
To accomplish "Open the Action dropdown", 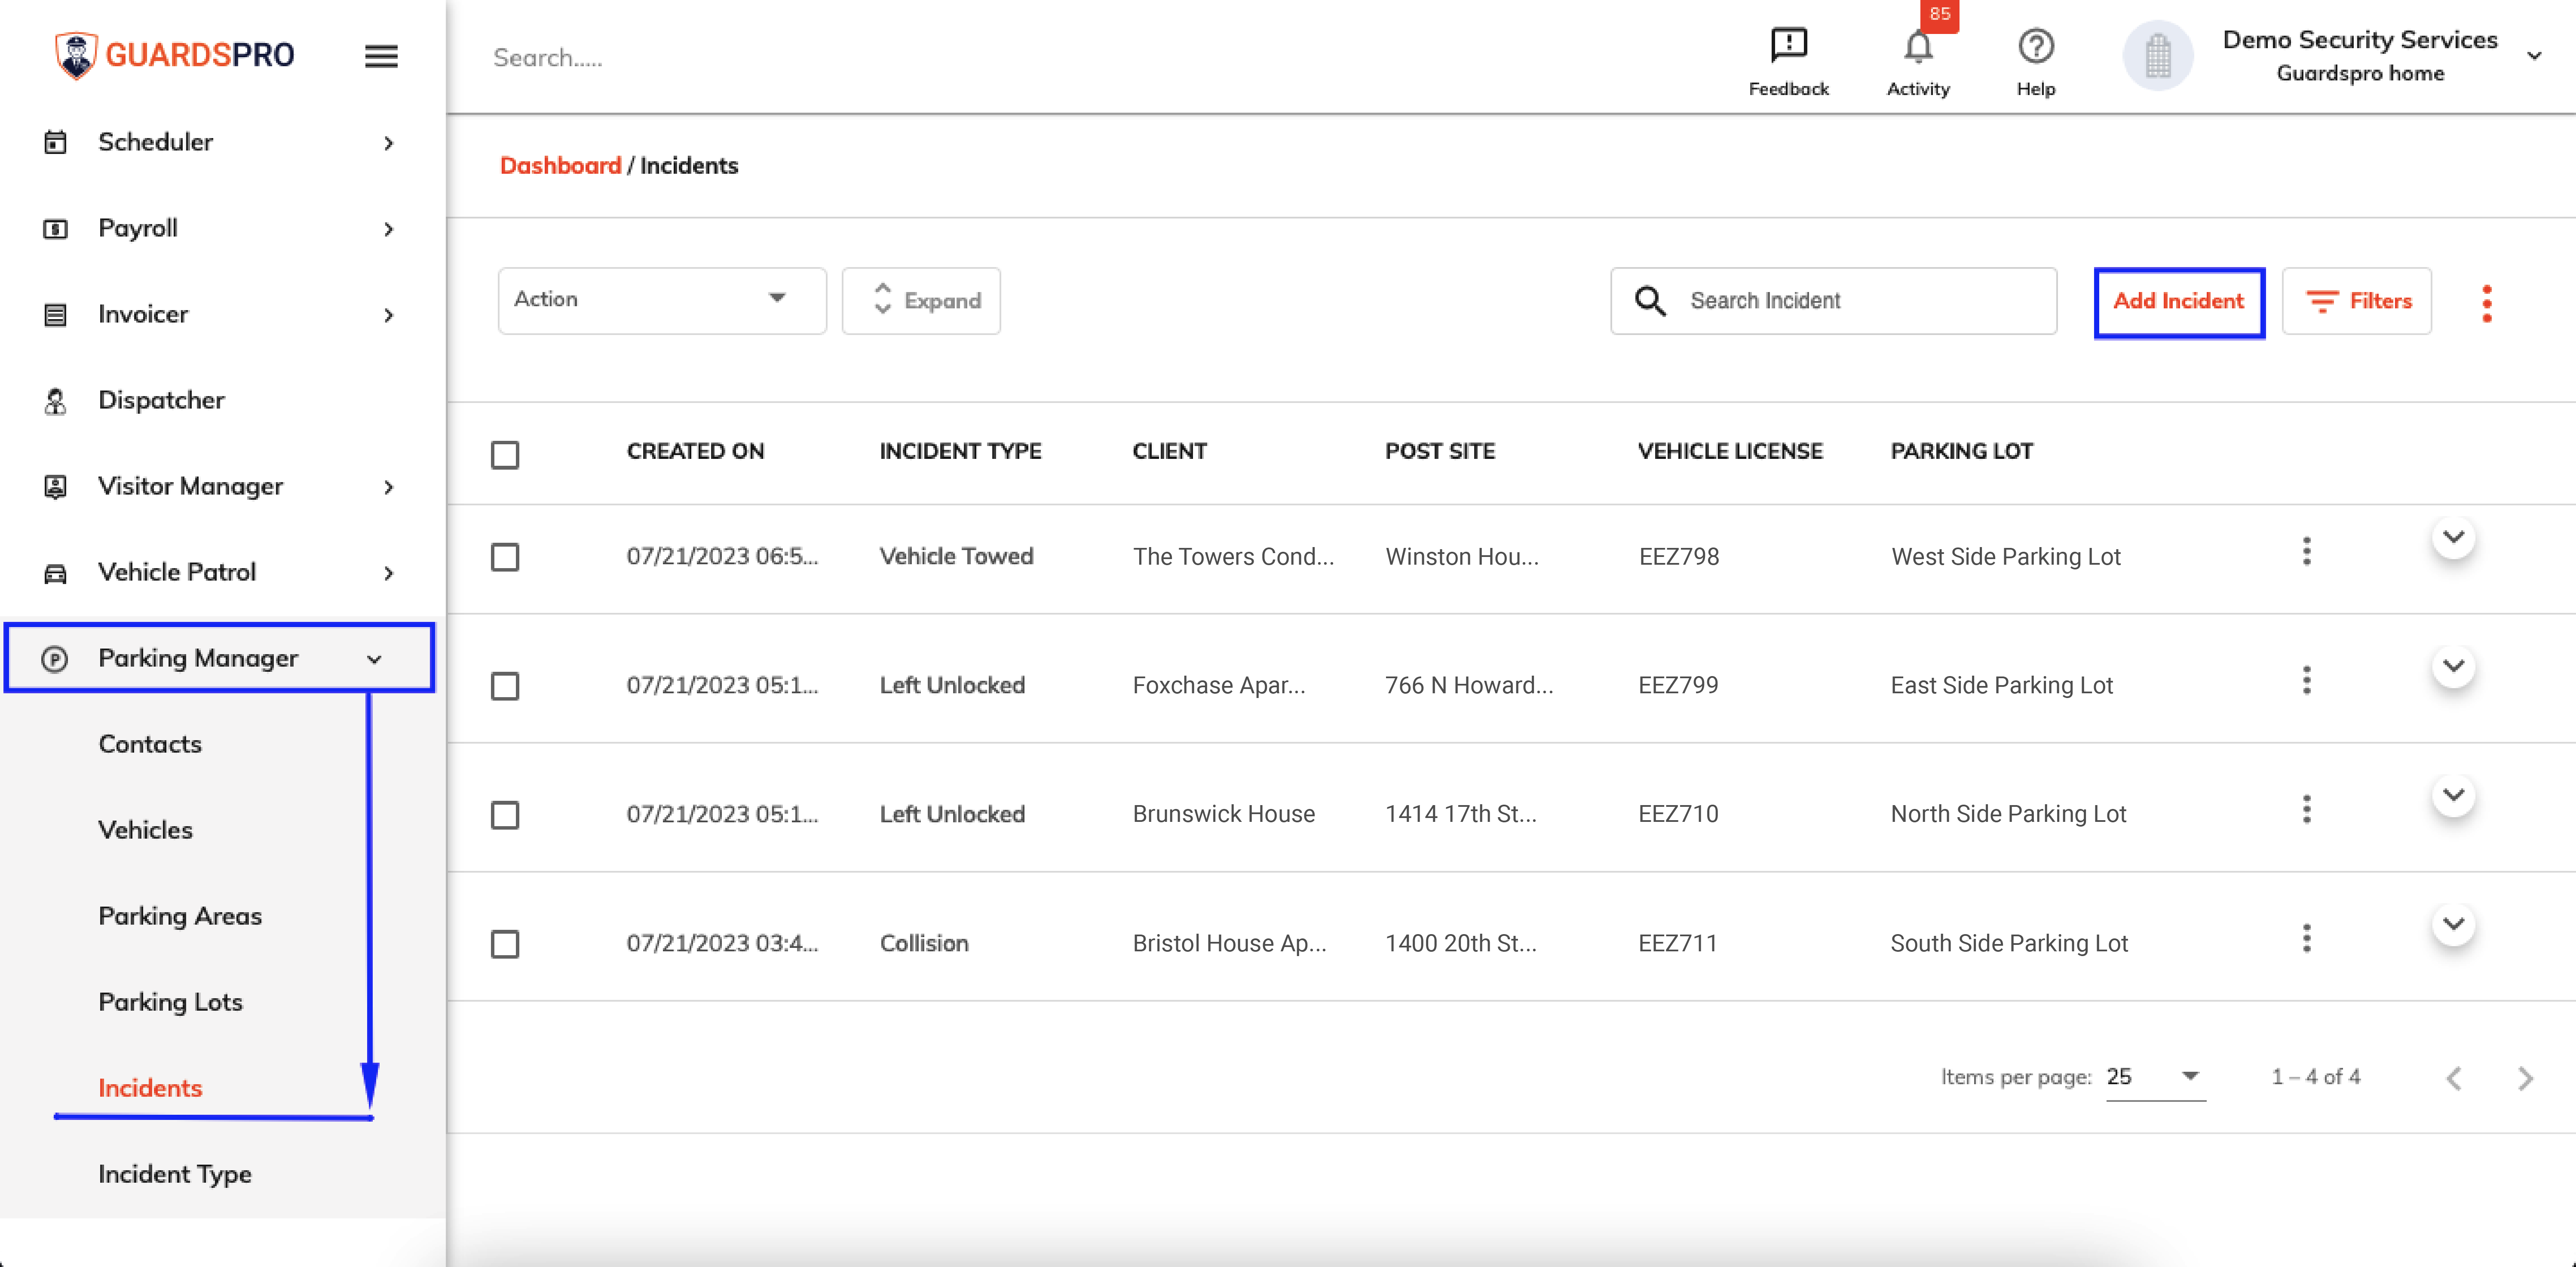I will point(662,300).
